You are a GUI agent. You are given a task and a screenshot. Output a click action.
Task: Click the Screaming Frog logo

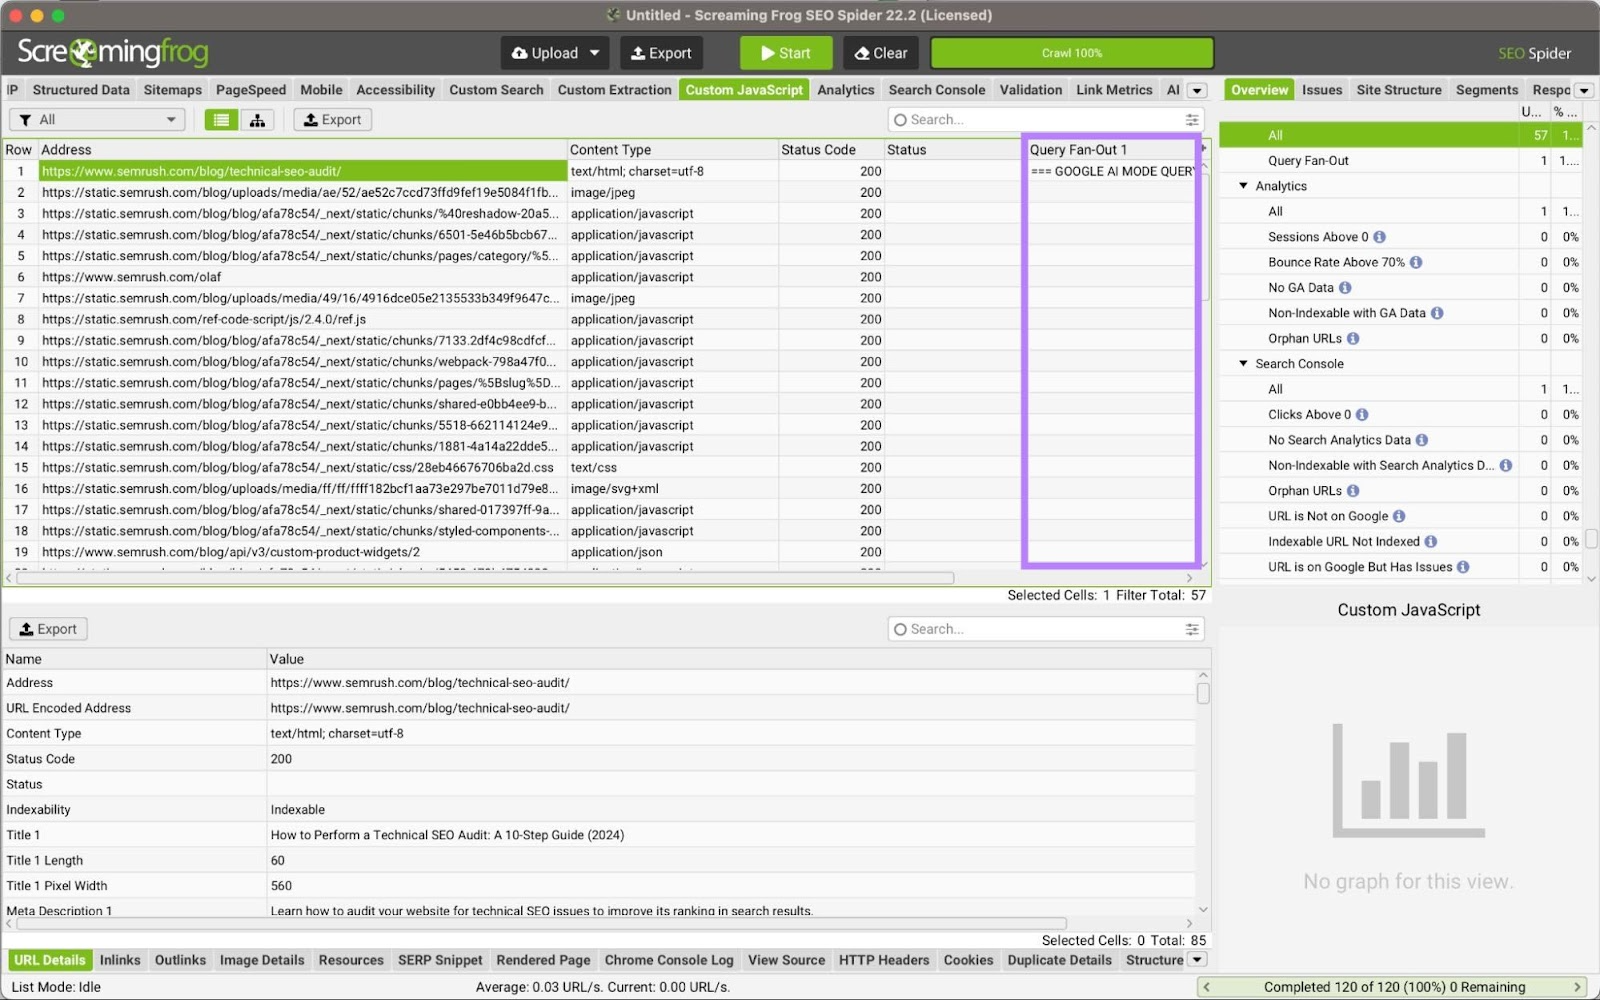(113, 52)
